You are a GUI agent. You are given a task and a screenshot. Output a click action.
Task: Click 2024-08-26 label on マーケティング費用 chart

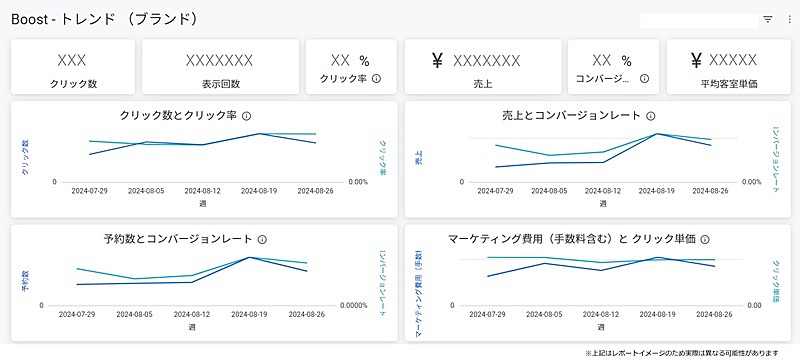pyautogui.click(x=713, y=315)
